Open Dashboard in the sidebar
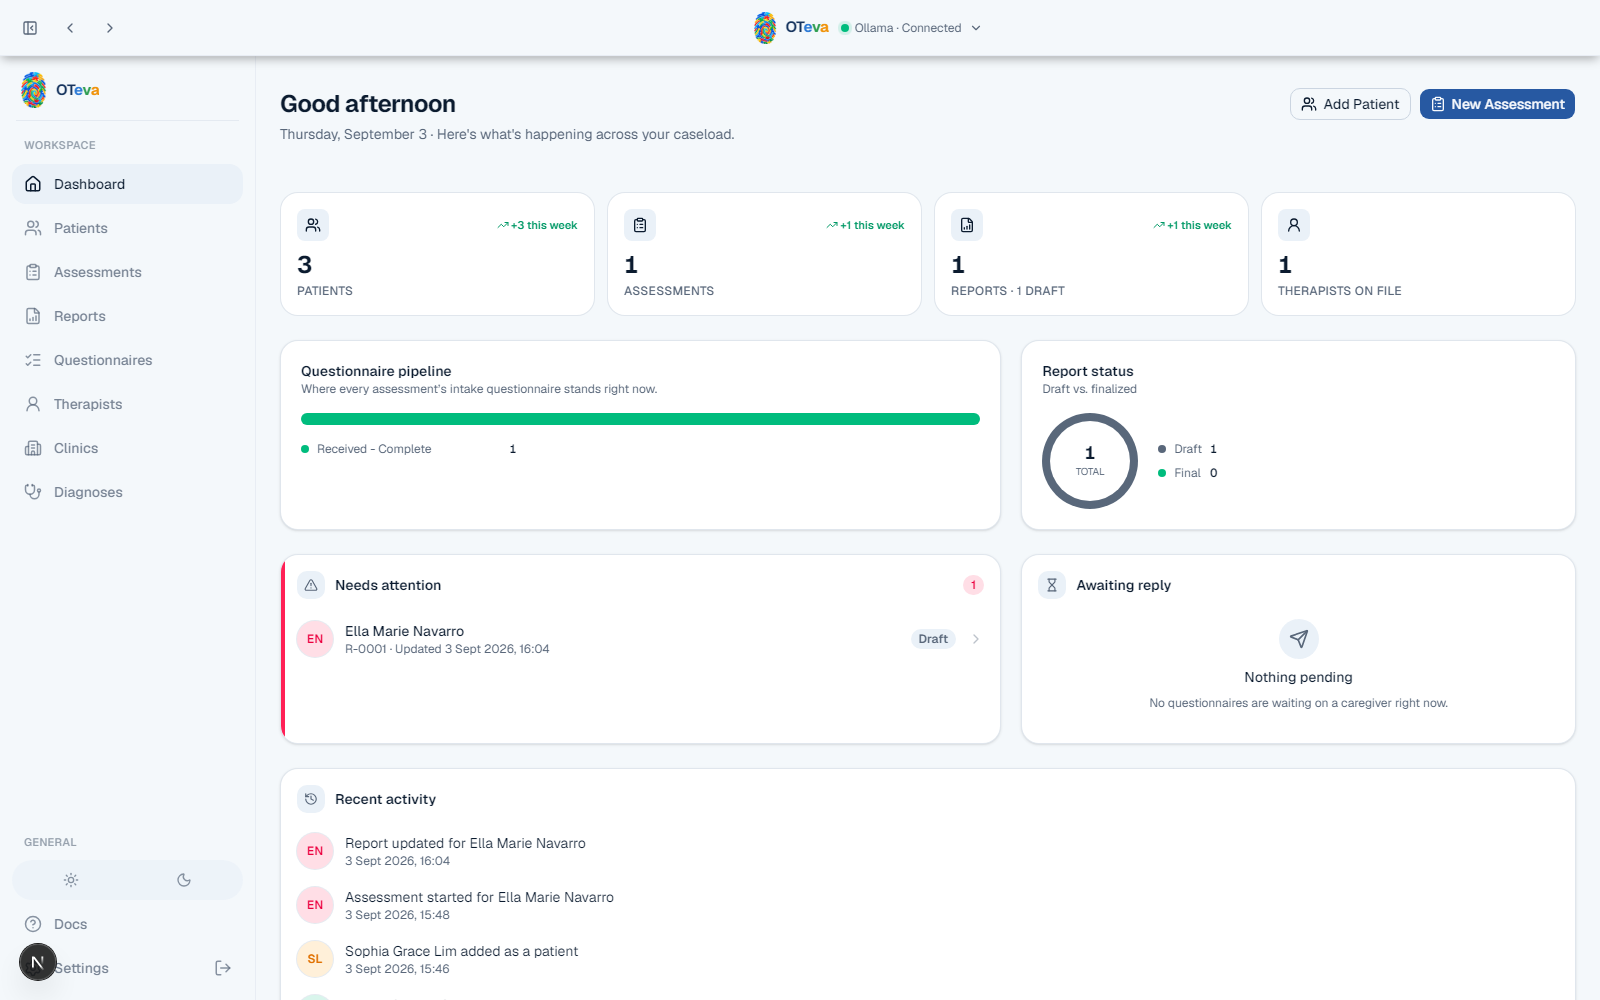1600x1000 pixels. click(127, 184)
